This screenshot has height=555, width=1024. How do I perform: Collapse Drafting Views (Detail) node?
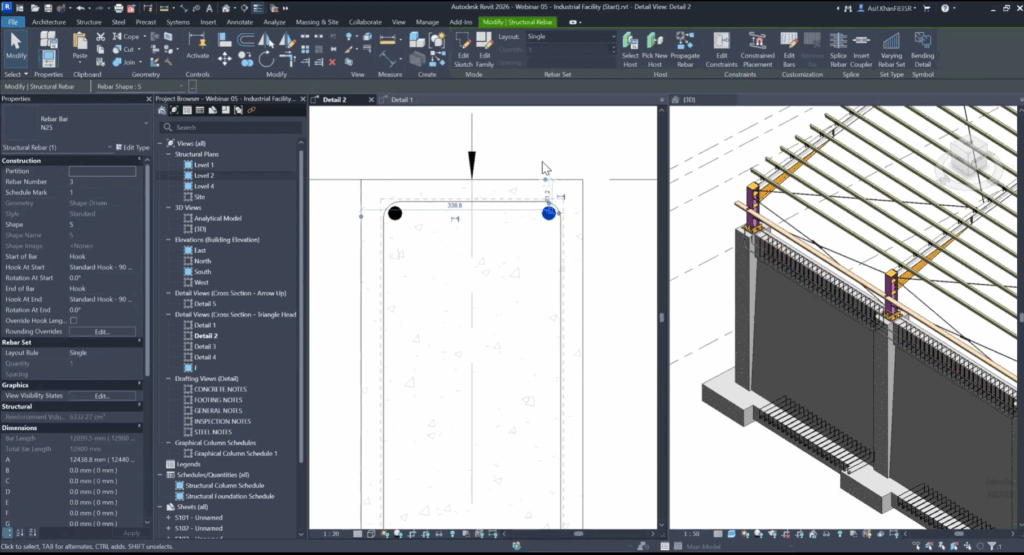coord(168,379)
